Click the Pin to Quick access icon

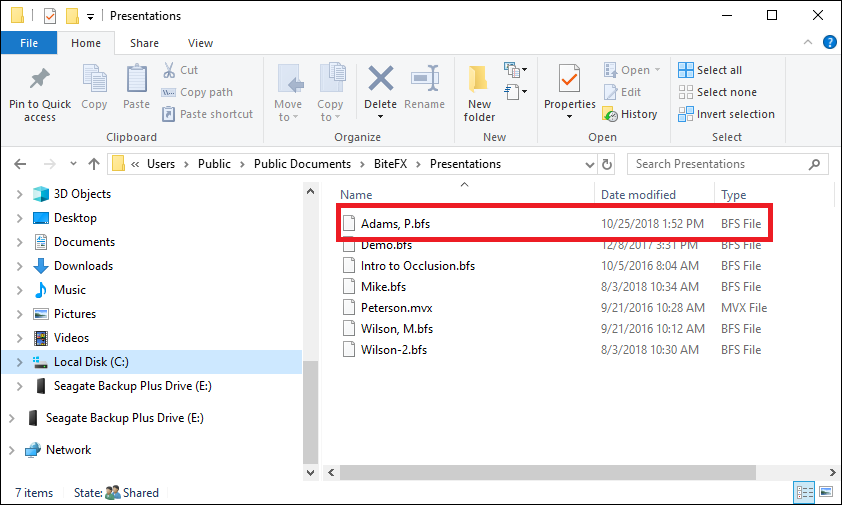coord(40,80)
